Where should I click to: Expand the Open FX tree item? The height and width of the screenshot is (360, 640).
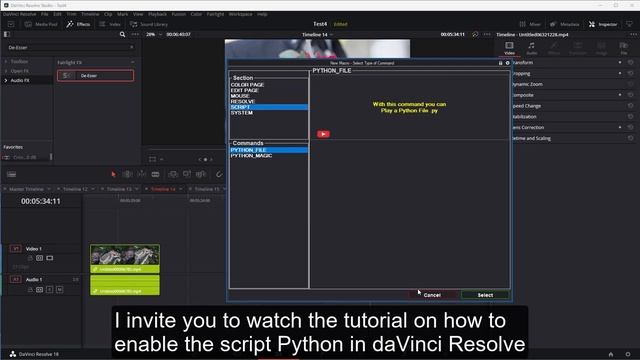(6, 71)
